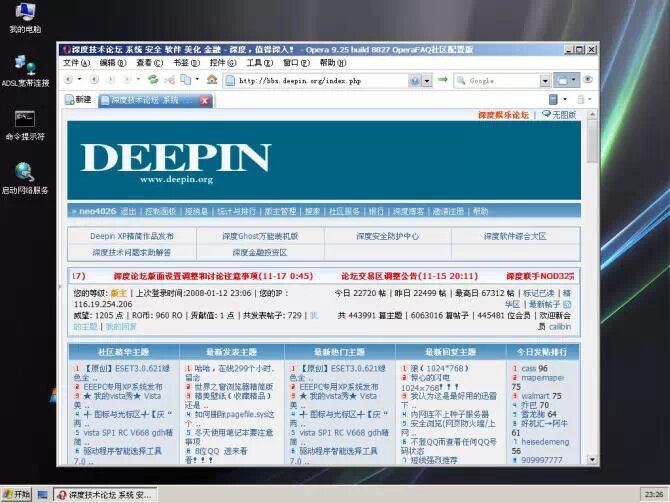Open the 书签 menu

point(186,63)
